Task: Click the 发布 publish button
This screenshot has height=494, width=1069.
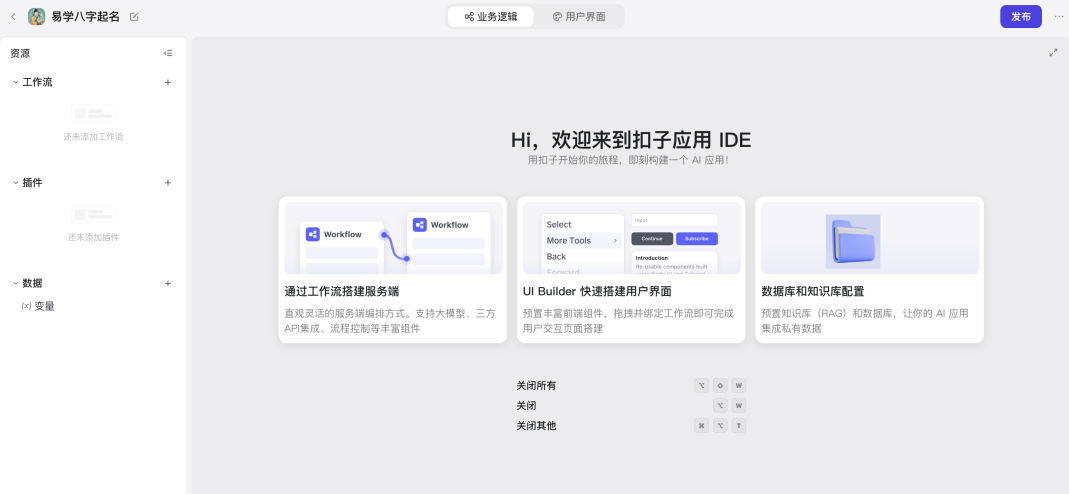Action: [1020, 17]
